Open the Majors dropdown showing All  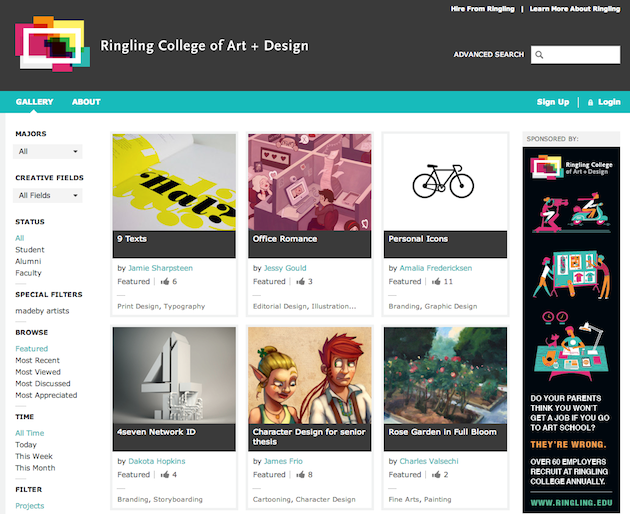tap(48, 152)
